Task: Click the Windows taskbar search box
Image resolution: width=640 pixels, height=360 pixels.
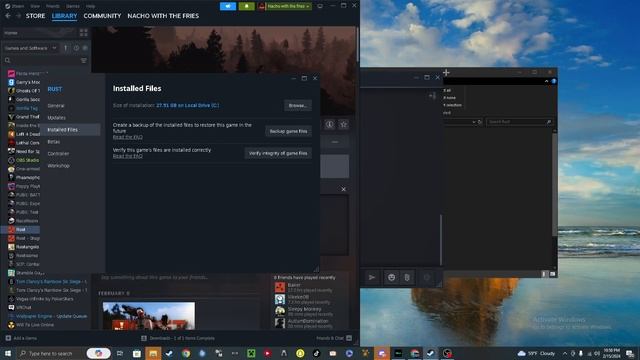Action: (51, 353)
